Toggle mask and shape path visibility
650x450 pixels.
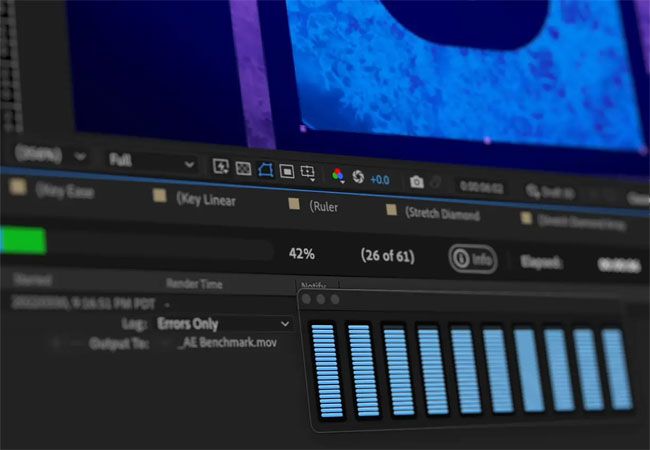265,170
